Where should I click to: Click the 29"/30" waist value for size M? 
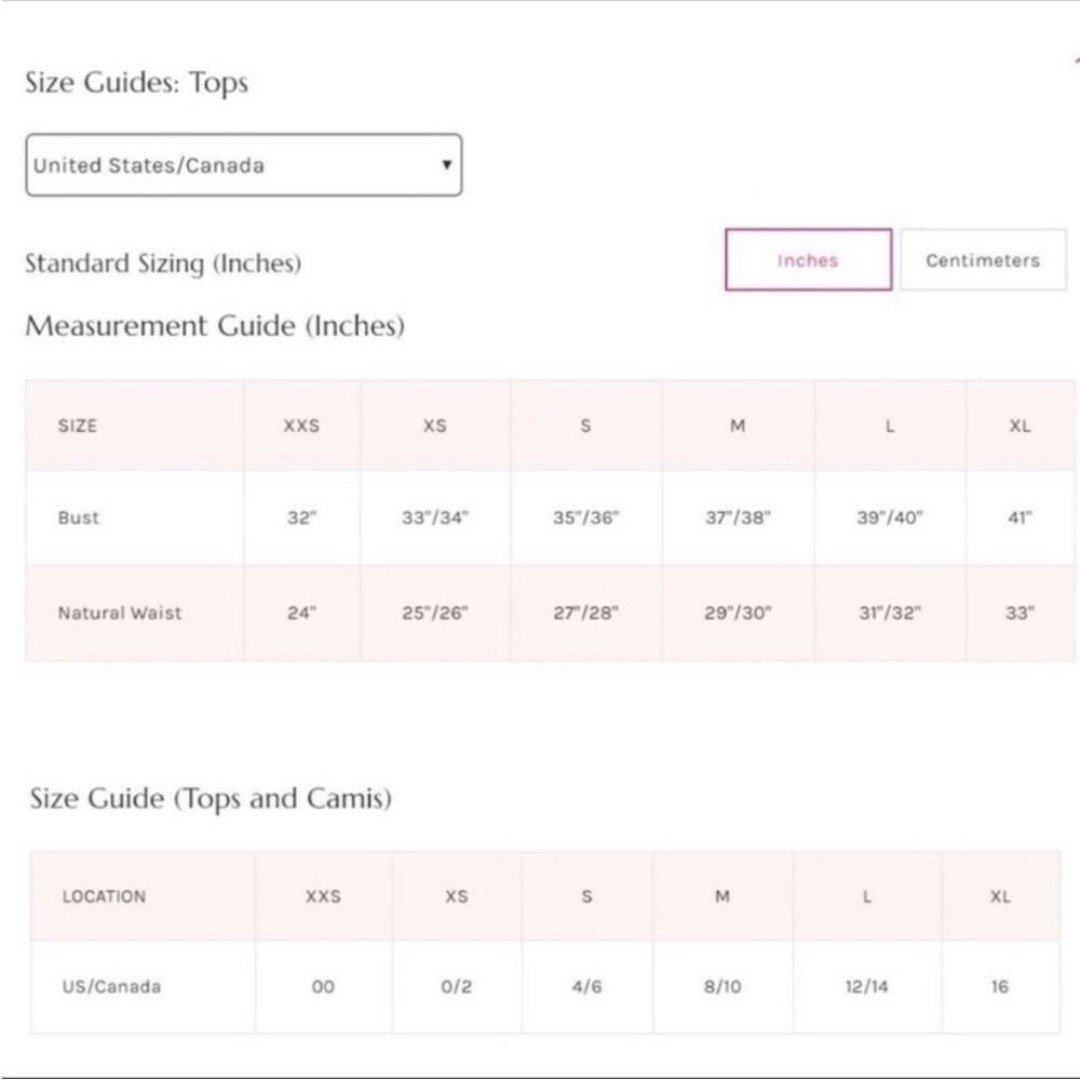click(x=738, y=613)
